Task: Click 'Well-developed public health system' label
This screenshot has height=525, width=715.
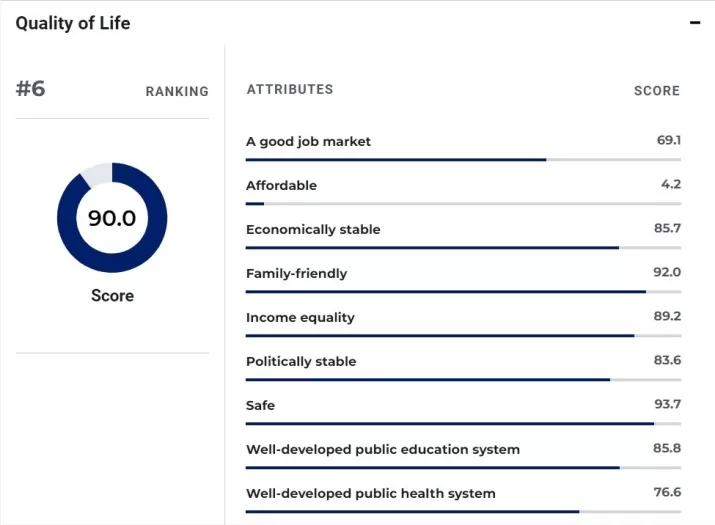Action: (371, 494)
